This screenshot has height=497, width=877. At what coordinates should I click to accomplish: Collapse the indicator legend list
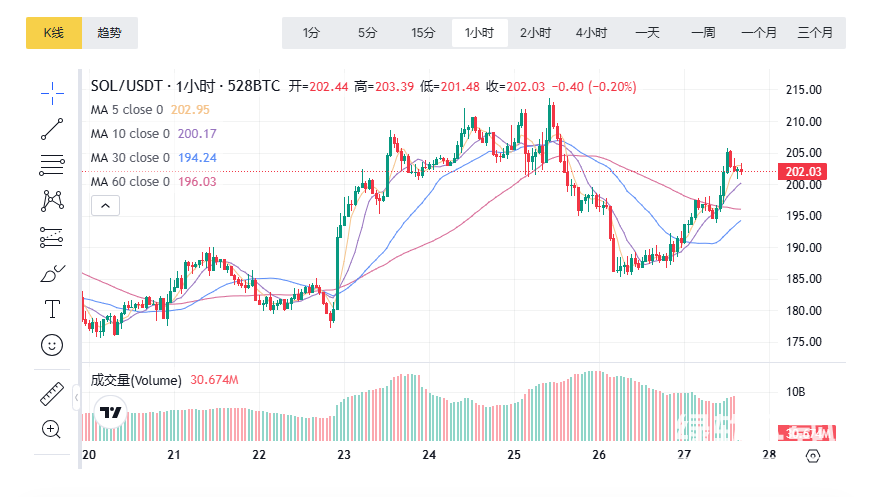tap(105, 206)
